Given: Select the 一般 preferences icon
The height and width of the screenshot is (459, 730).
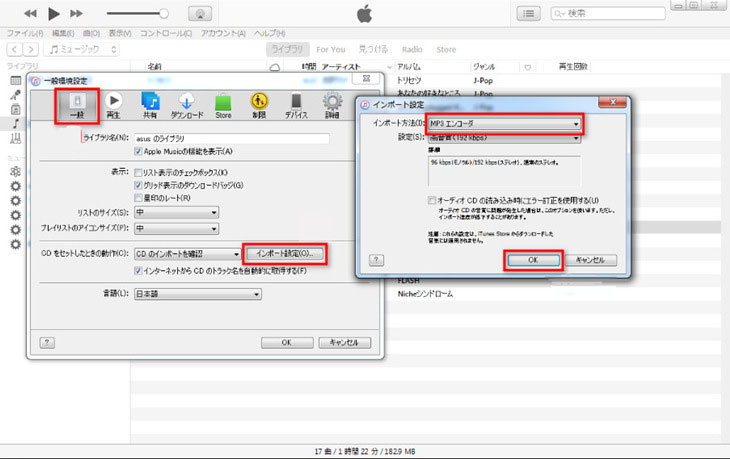Looking at the screenshot, I should (x=77, y=106).
